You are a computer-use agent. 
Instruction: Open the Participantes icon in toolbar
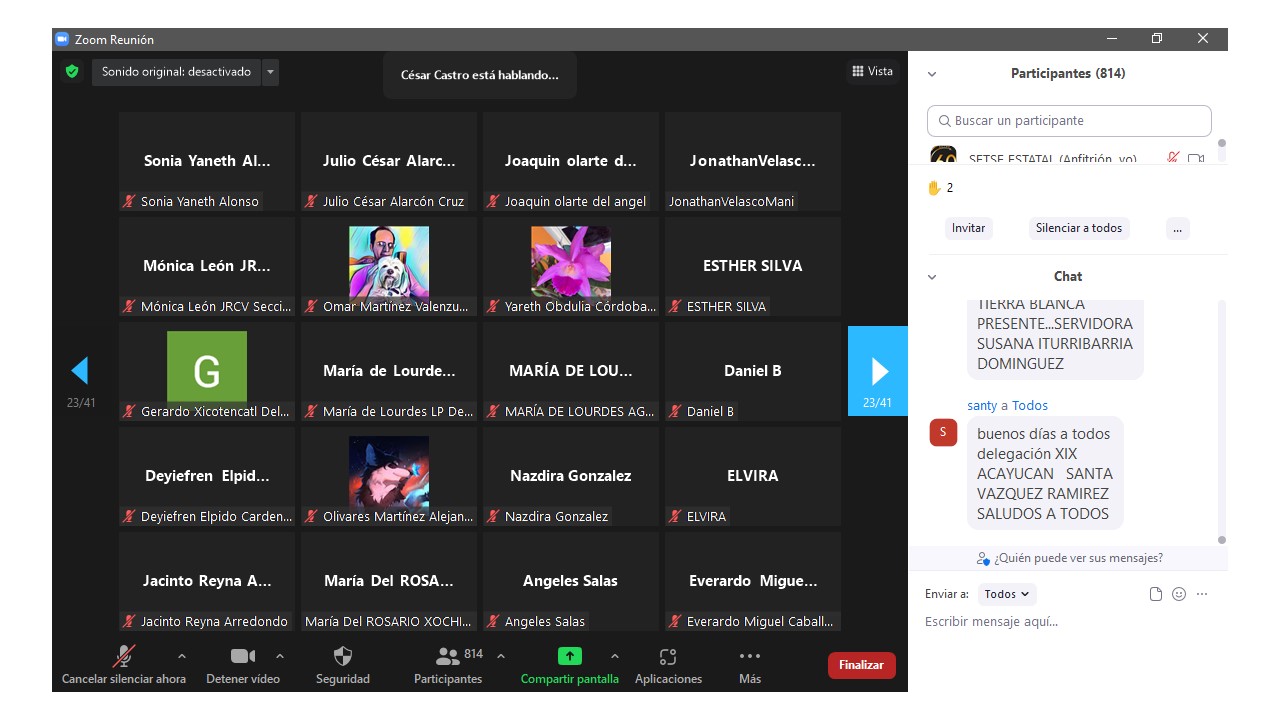[448, 657]
